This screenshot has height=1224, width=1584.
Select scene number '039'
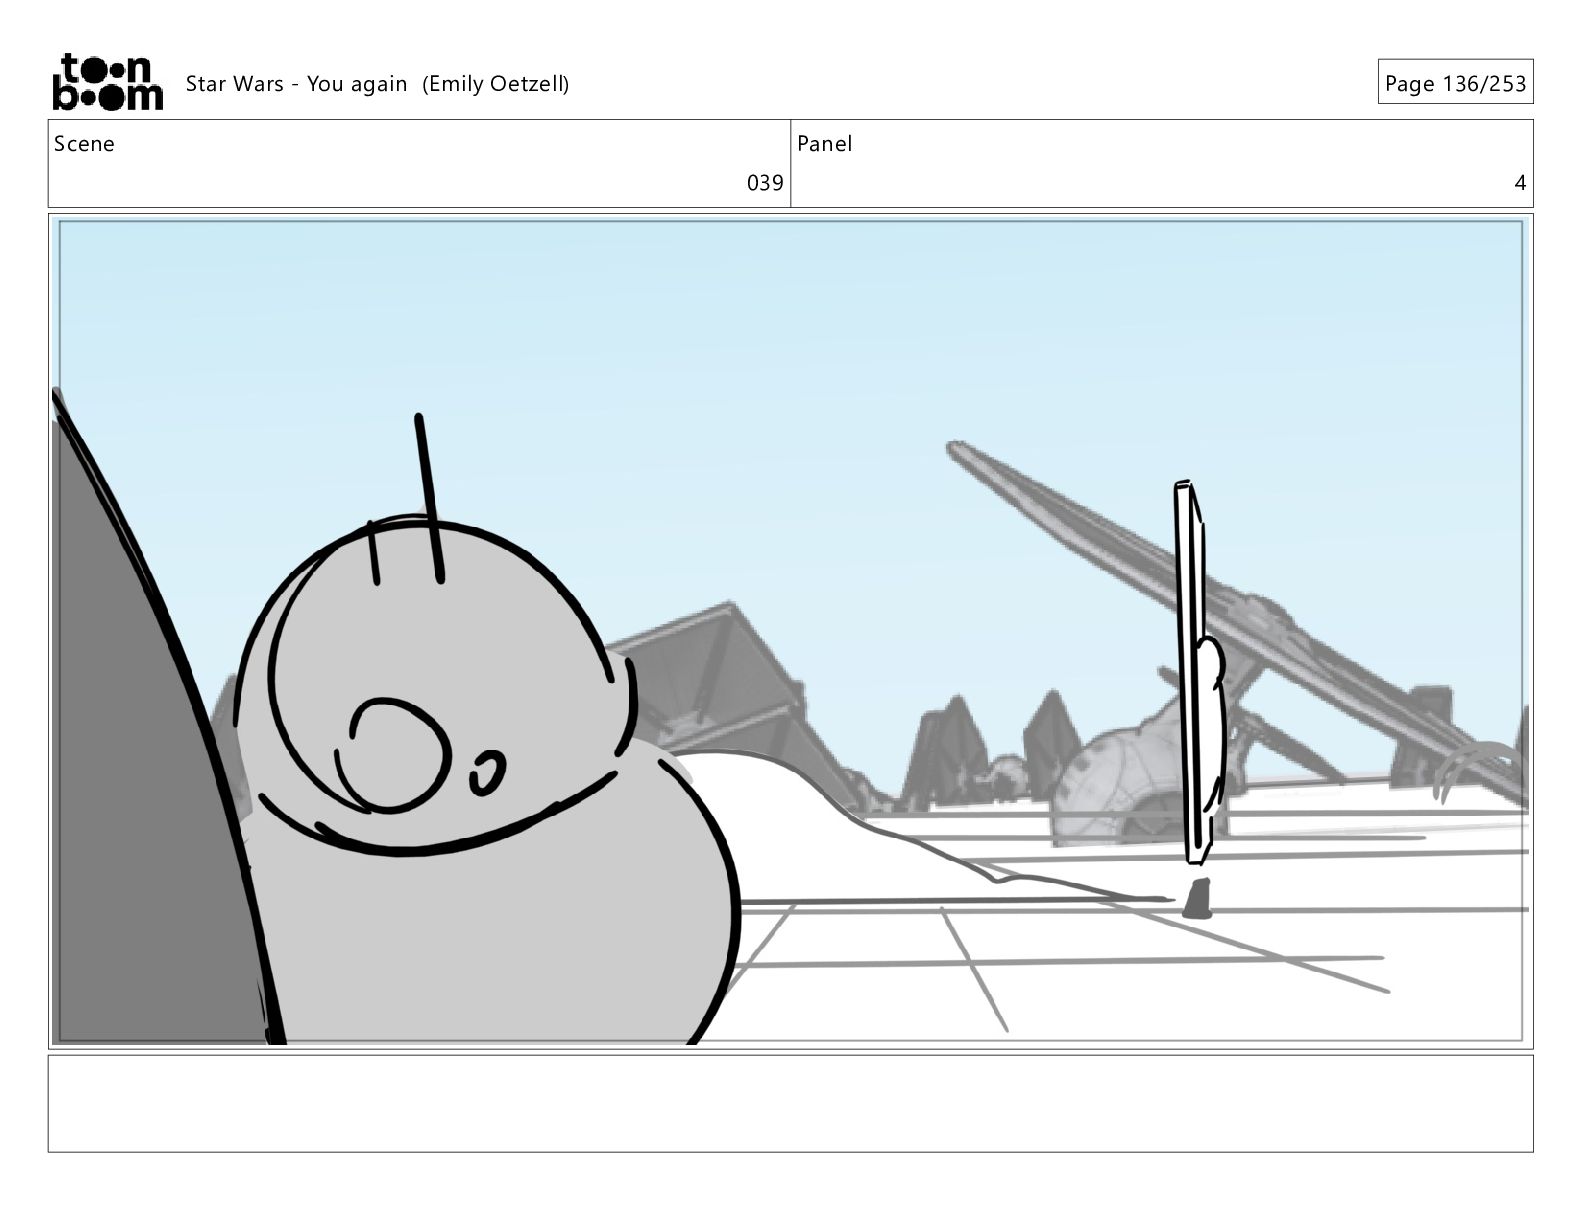(x=765, y=183)
